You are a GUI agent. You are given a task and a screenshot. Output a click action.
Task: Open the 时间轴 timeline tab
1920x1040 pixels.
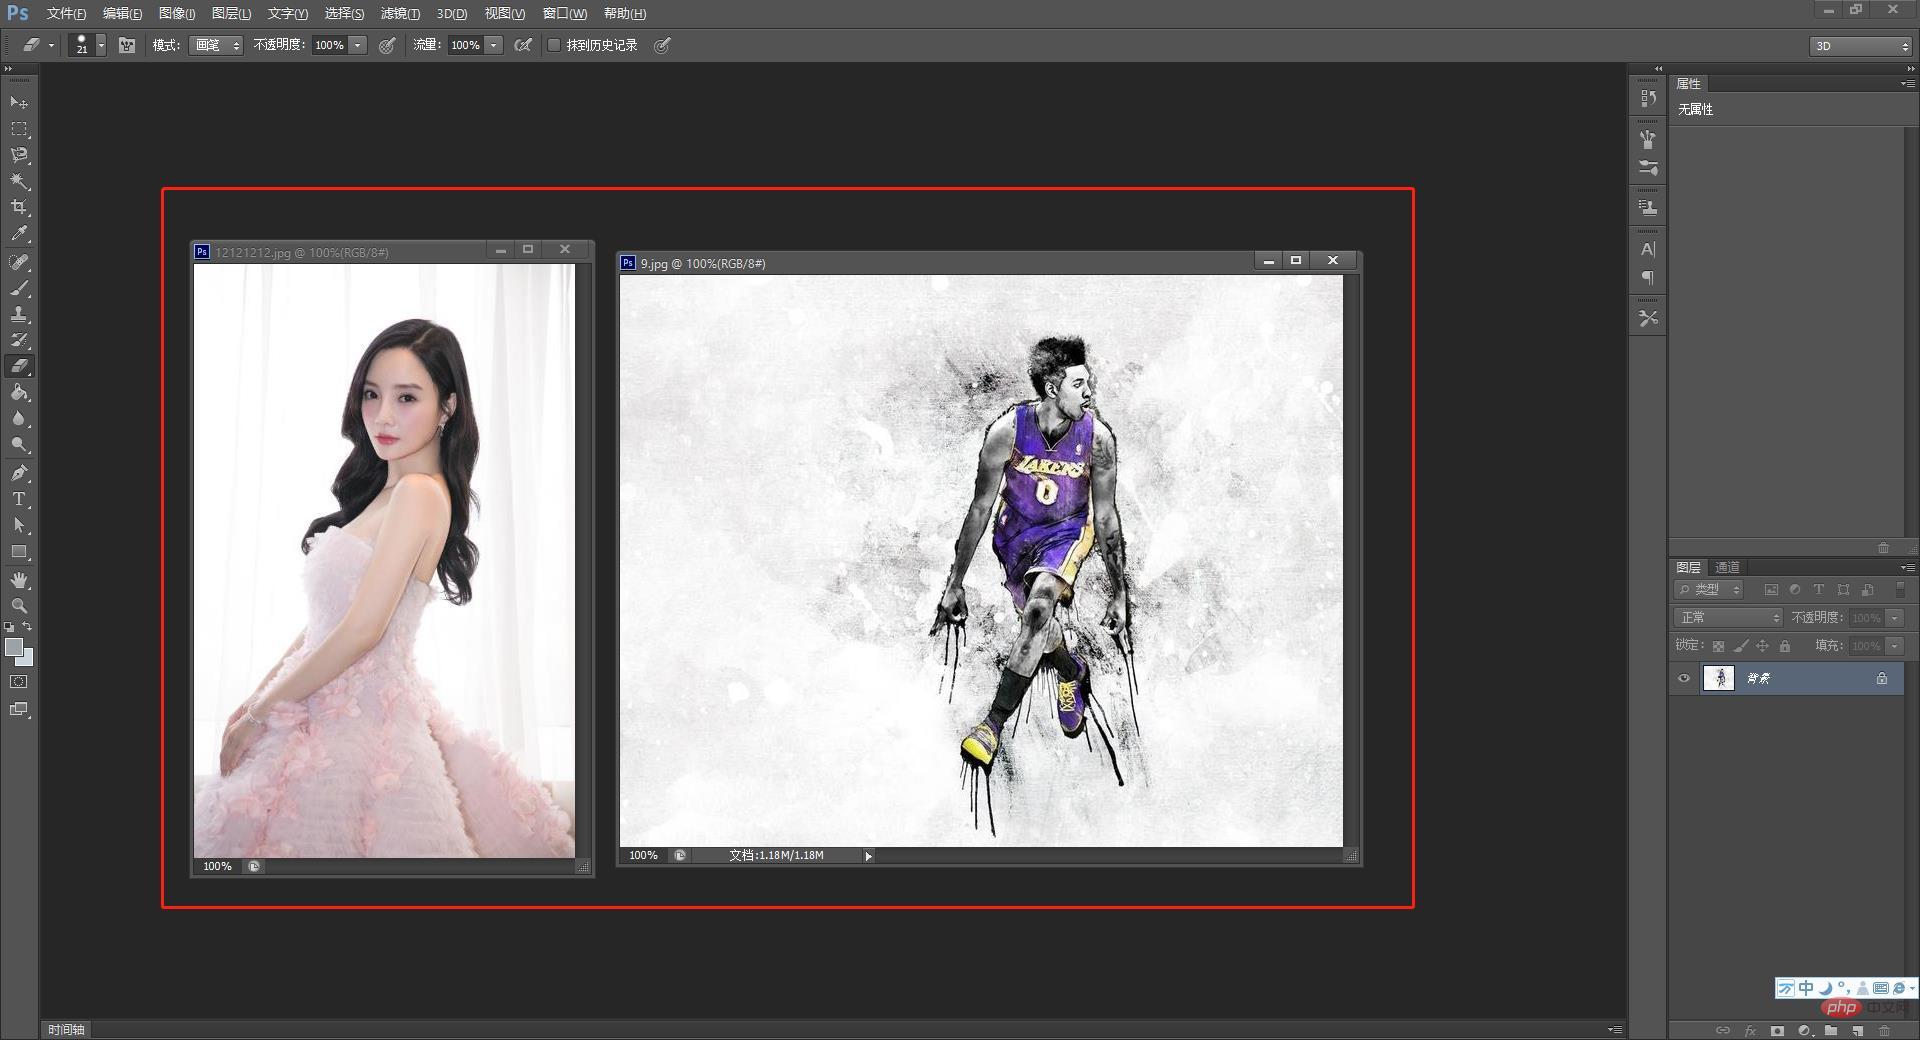tap(66, 1029)
